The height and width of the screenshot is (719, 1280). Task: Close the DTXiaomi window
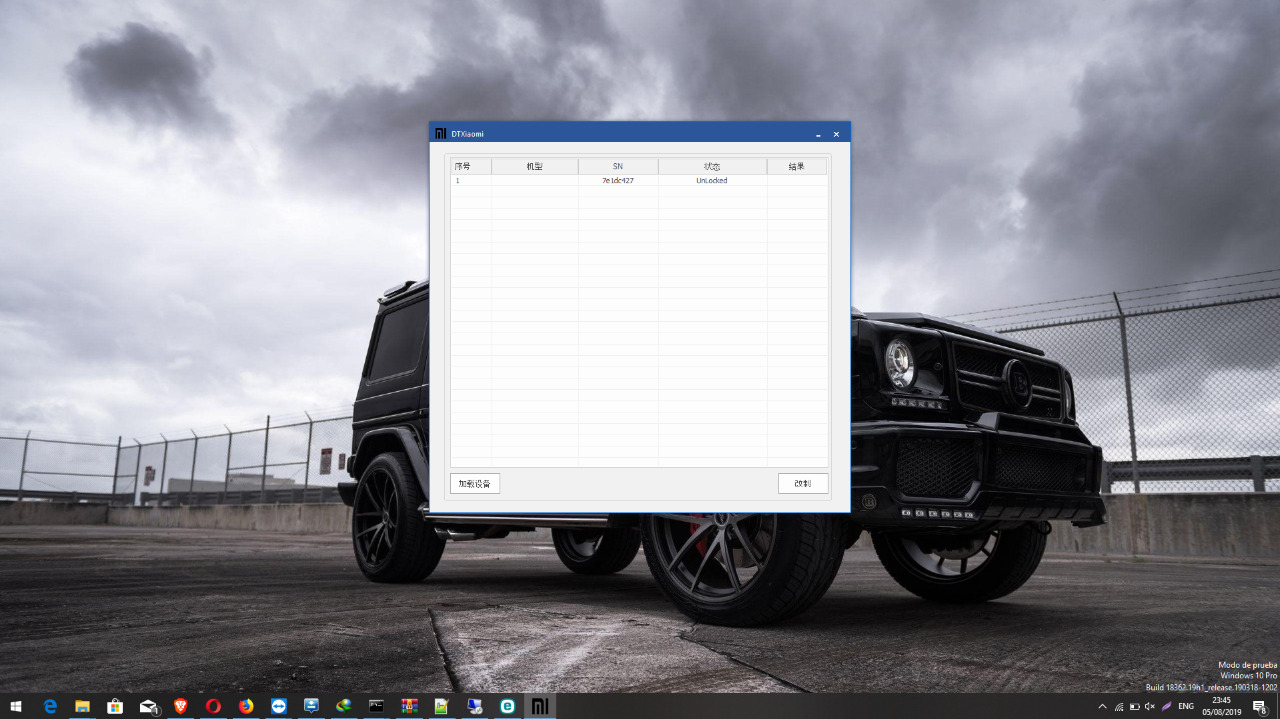836,134
